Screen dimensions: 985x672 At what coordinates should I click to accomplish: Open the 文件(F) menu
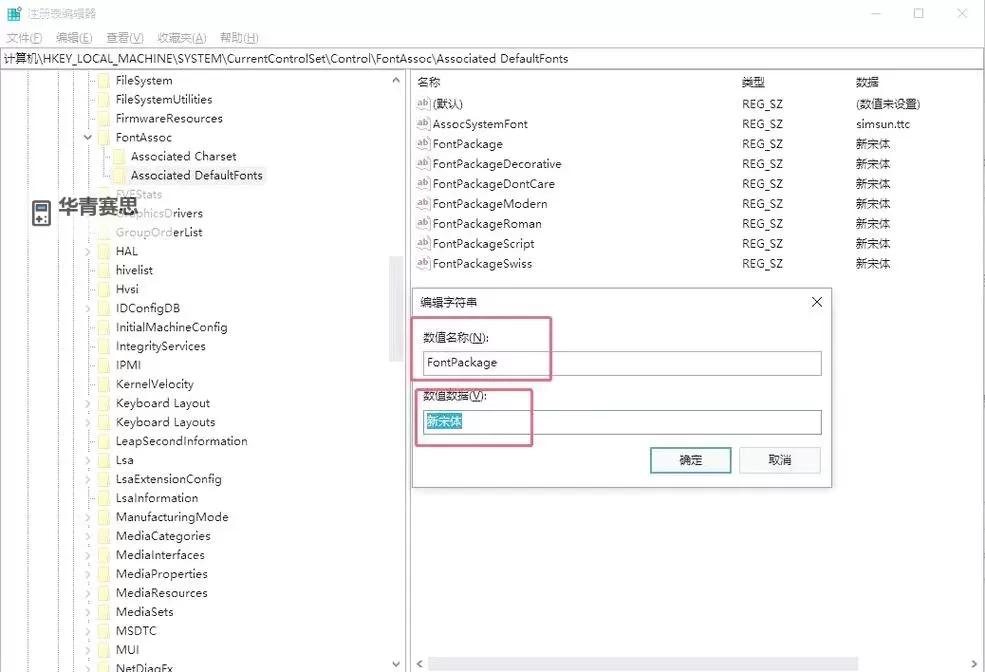coord(24,38)
